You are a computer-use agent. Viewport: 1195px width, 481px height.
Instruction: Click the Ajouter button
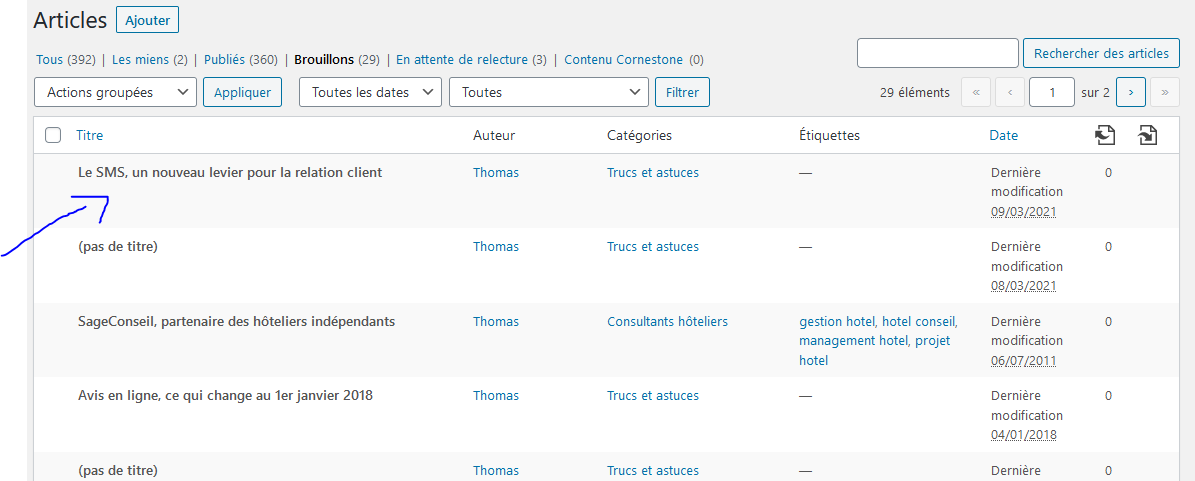147,20
